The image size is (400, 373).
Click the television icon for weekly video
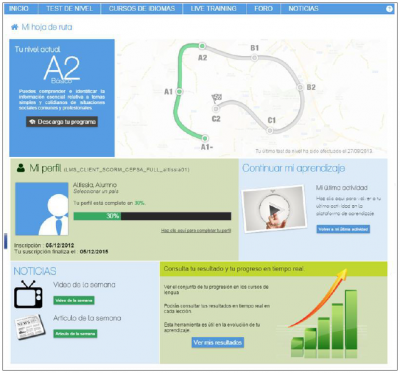[x=28, y=294]
